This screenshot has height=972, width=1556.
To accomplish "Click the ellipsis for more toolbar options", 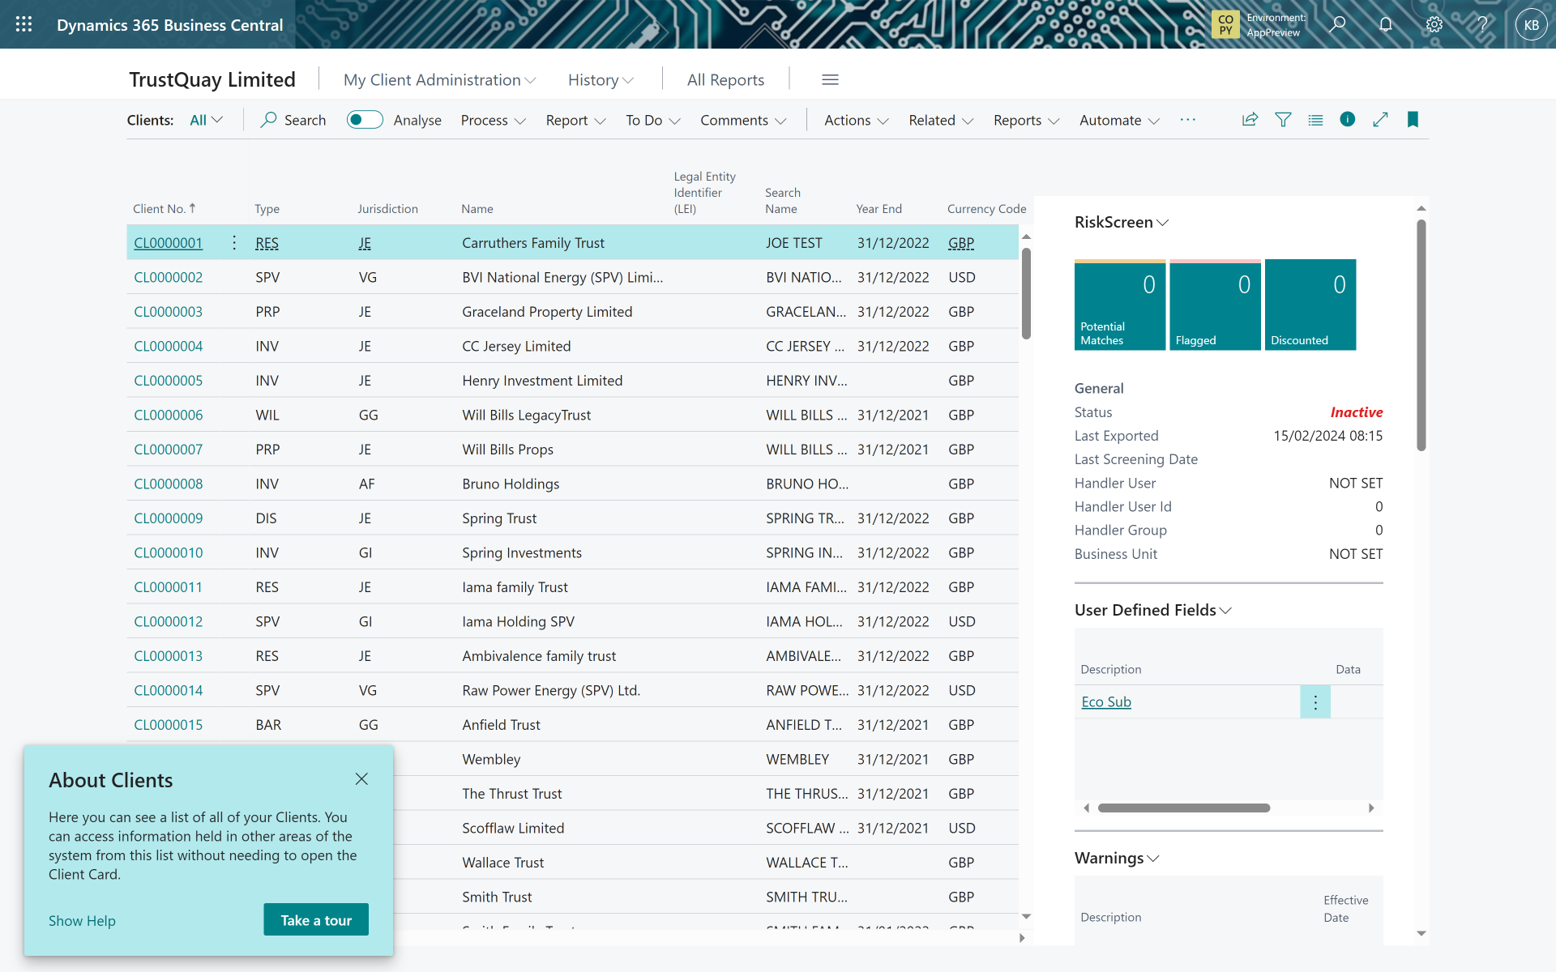I will (x=1187, y=119).
